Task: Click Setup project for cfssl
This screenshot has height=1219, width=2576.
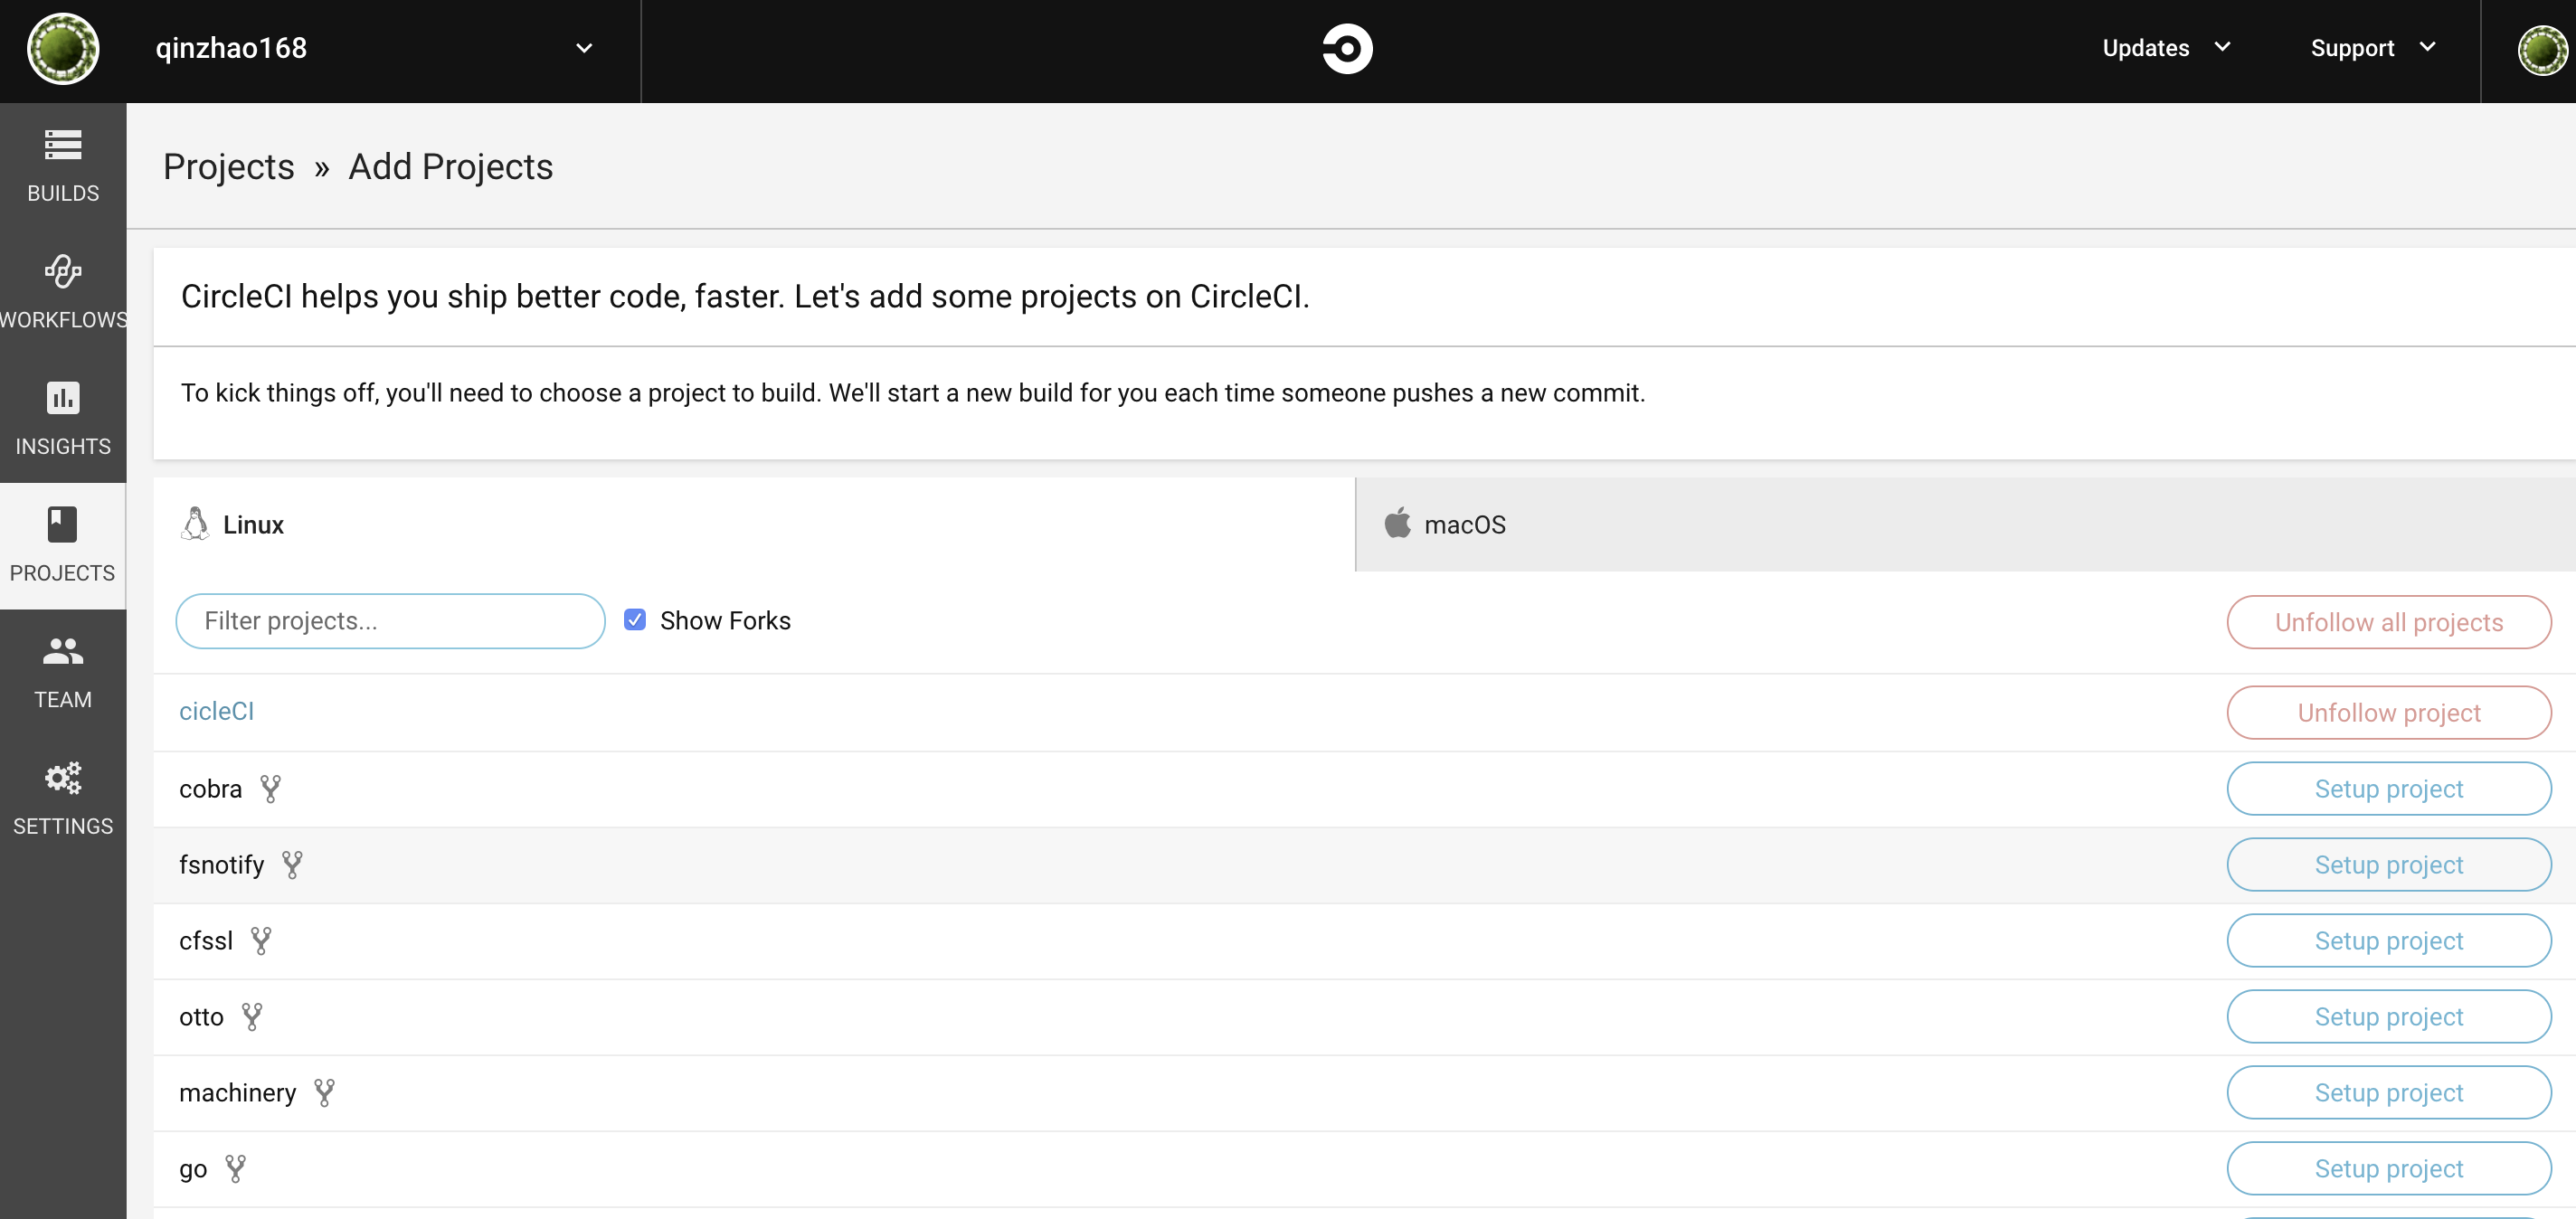Action: point(2388,941)
